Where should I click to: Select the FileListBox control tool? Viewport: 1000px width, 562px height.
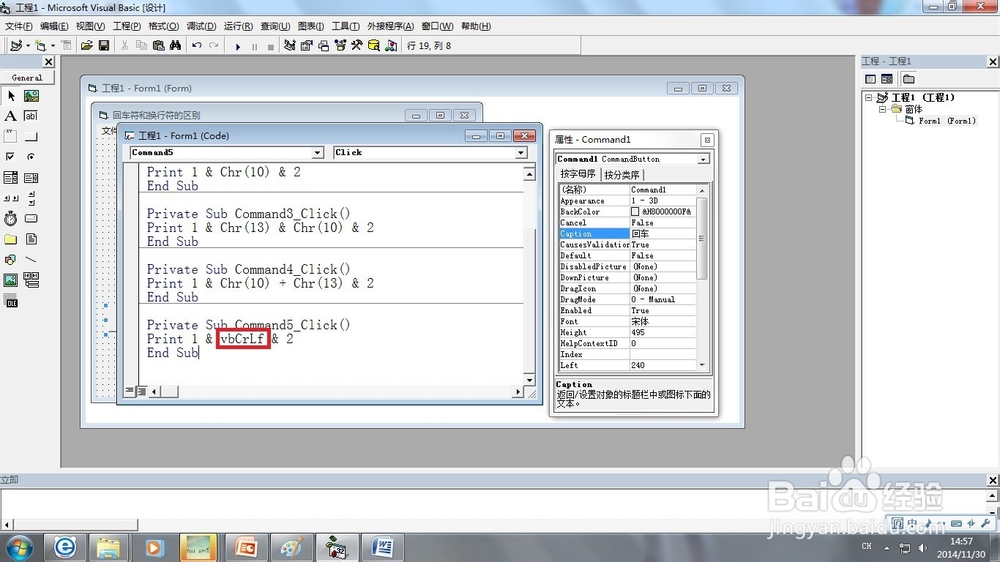[31, 239]
